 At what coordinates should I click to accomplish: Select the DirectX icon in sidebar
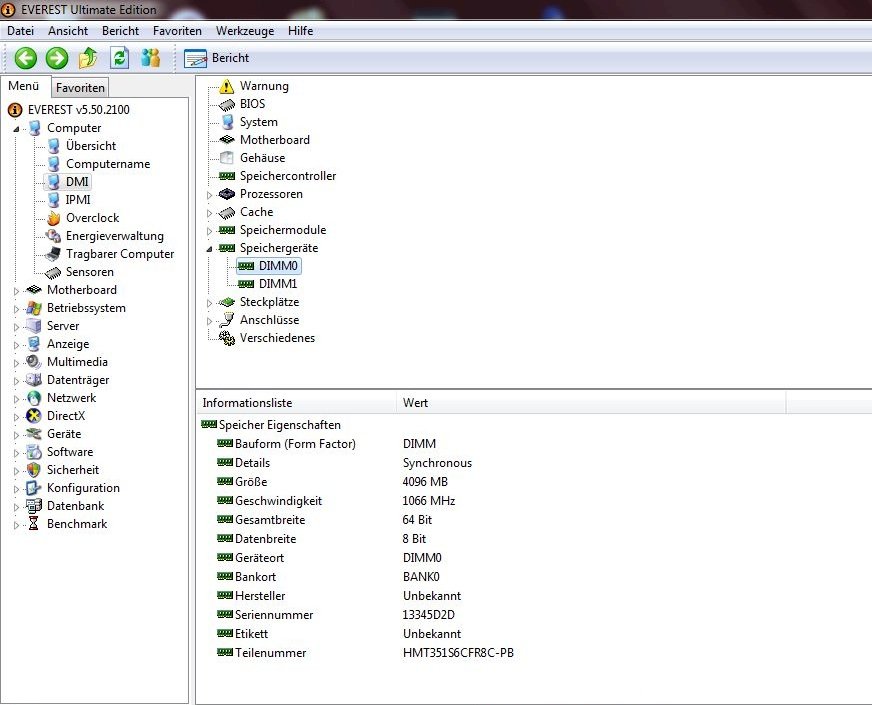click(x=35, y=416)
